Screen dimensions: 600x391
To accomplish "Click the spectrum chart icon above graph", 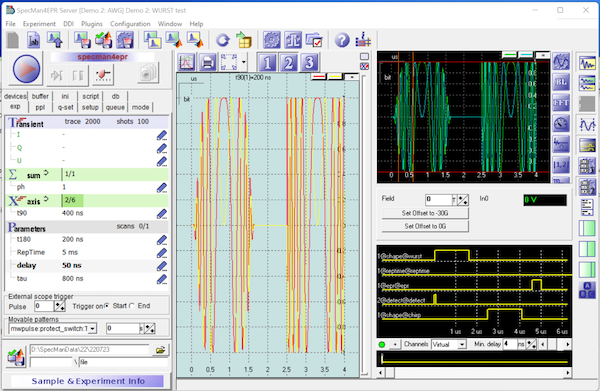I will (x=187, y=62).
